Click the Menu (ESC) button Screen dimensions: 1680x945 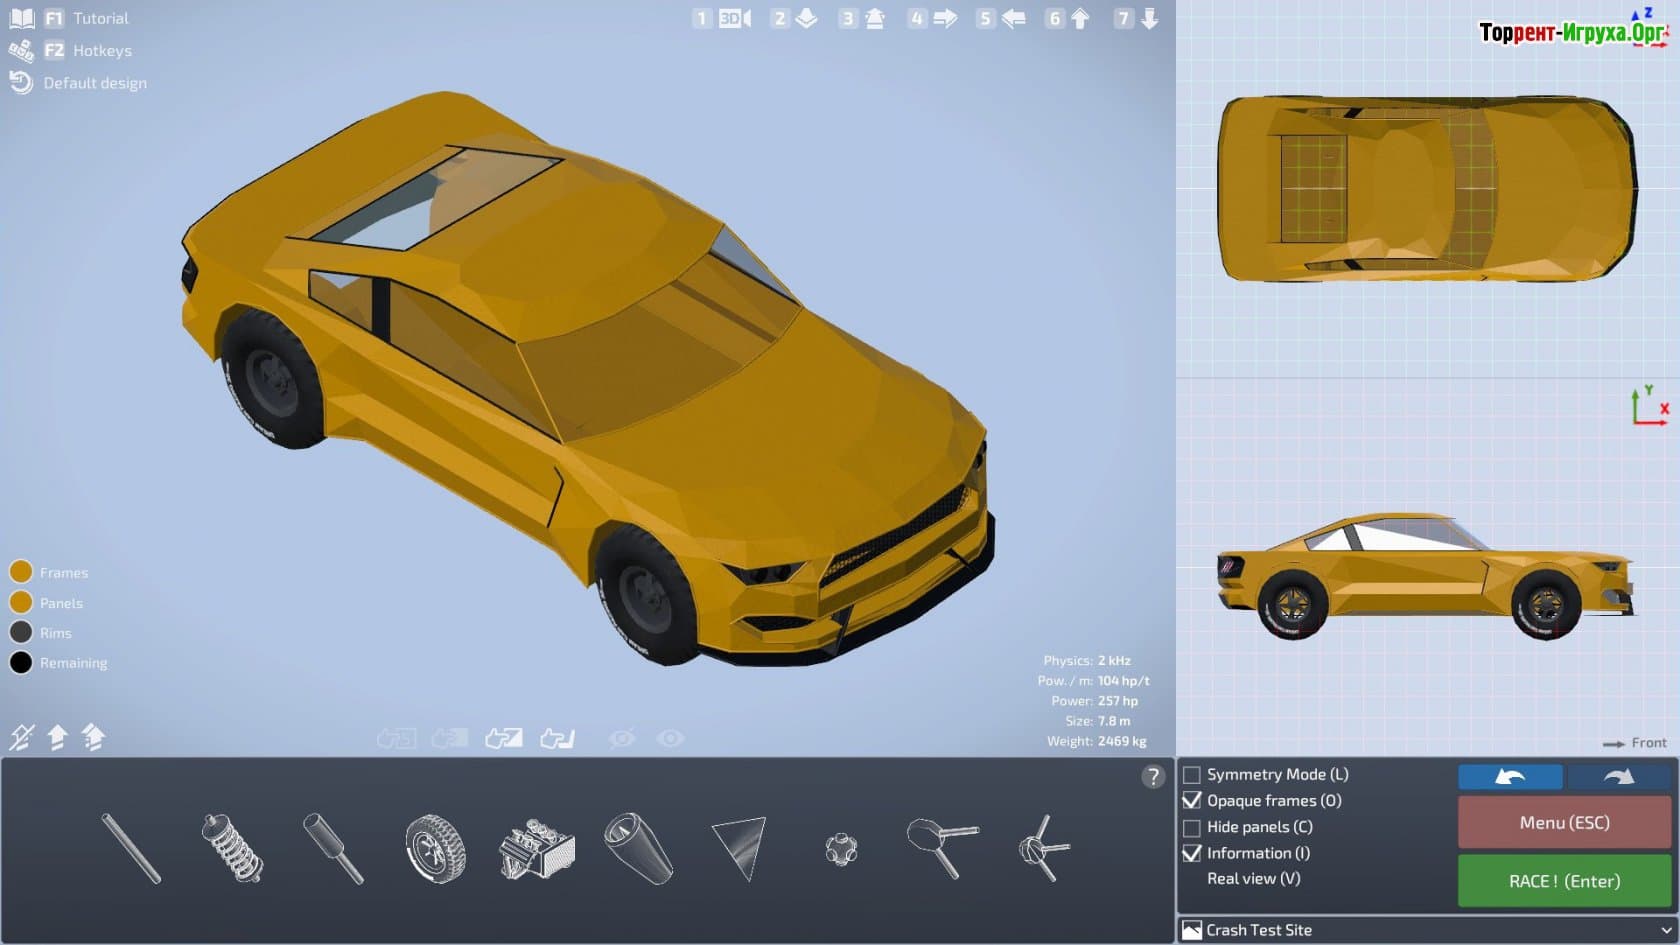[1564, 823]
